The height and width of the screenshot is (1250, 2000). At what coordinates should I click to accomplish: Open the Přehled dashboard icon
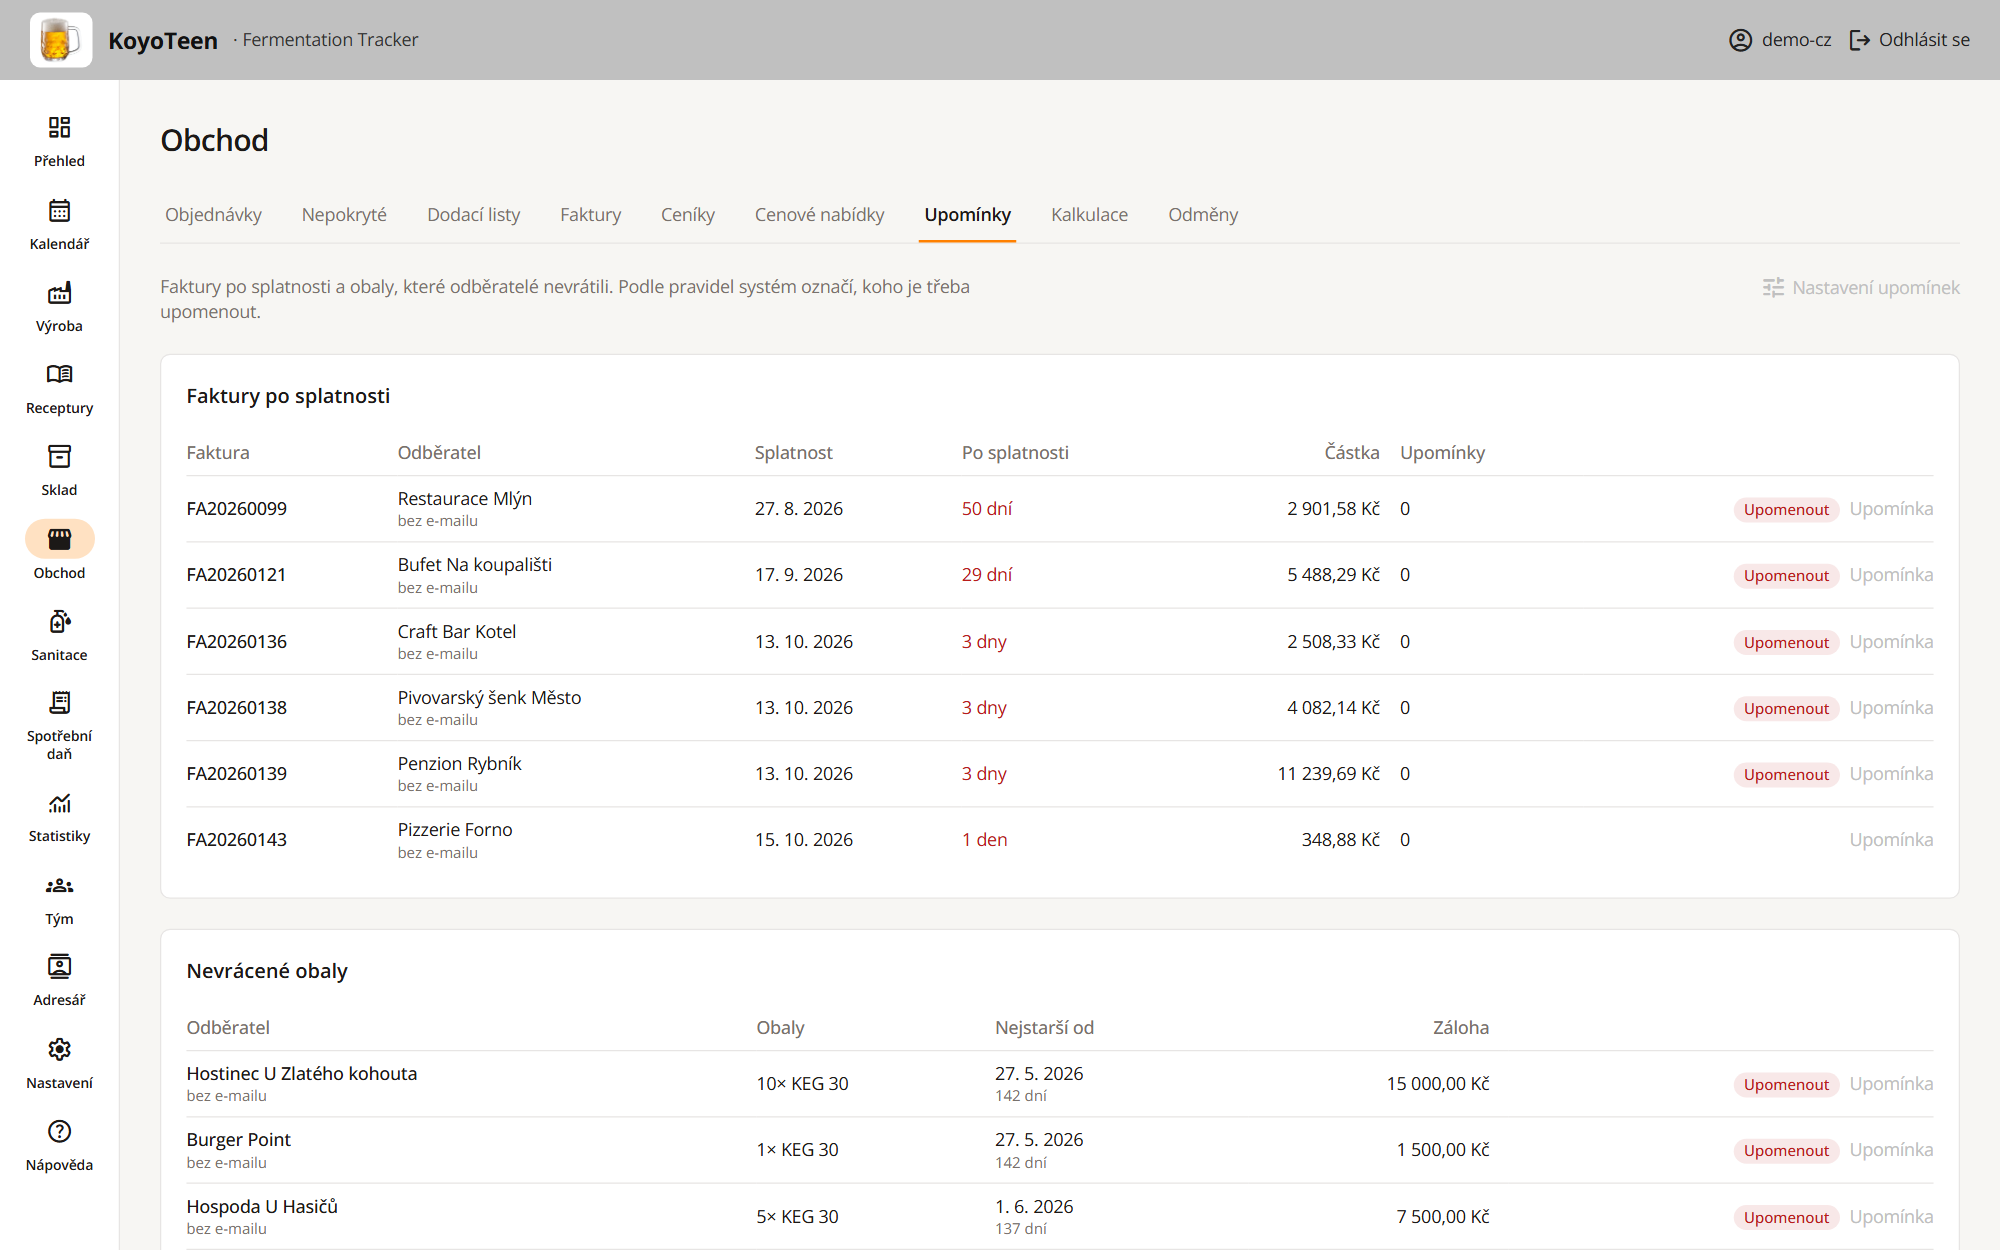(59, 127)
